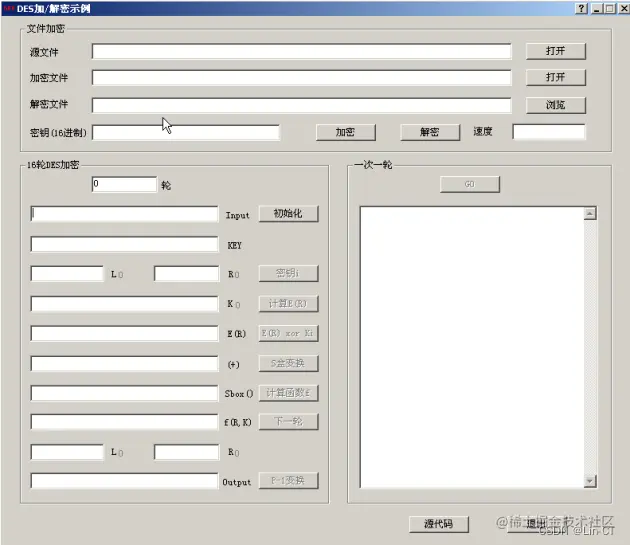Click the scrollbar track of 一次一轮 list
Screen dimensions: 630x545
tap(590, 347)
